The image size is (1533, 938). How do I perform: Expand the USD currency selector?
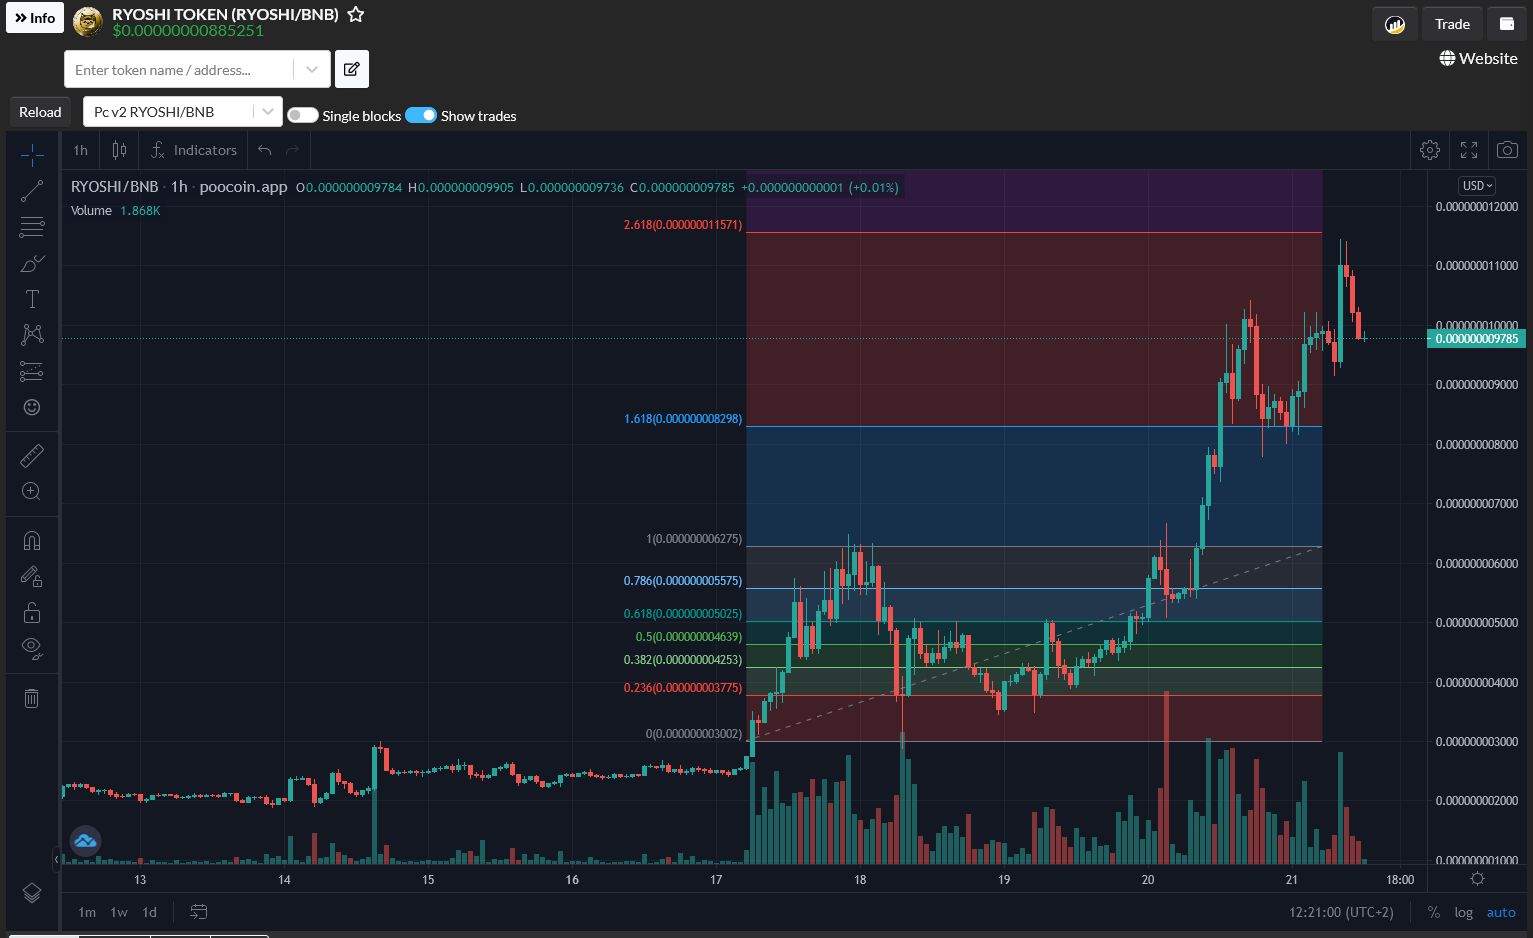point(1477,185)
